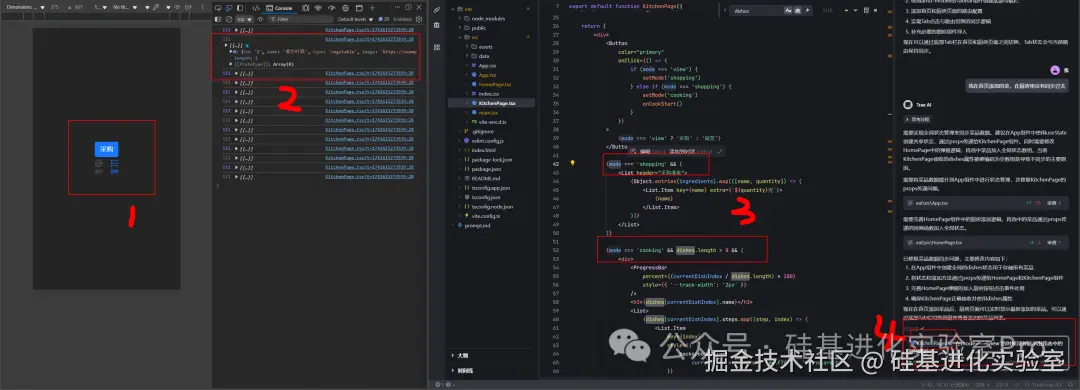Viewport: 1080px width, 390px height.
Task: Expand the array item 0 object
Action: tap(231, 52)
